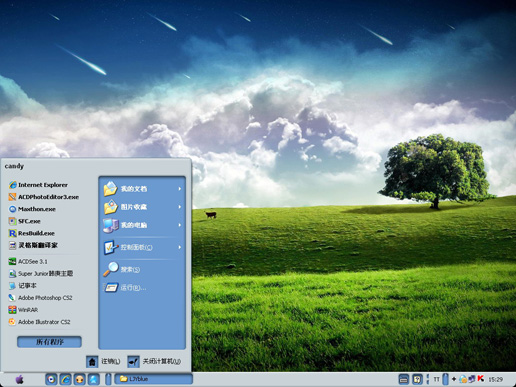Image resolution: width=516 pixels, height=387 pixels.
Task: Click the network computers tray icon
Action: point(472,379)
